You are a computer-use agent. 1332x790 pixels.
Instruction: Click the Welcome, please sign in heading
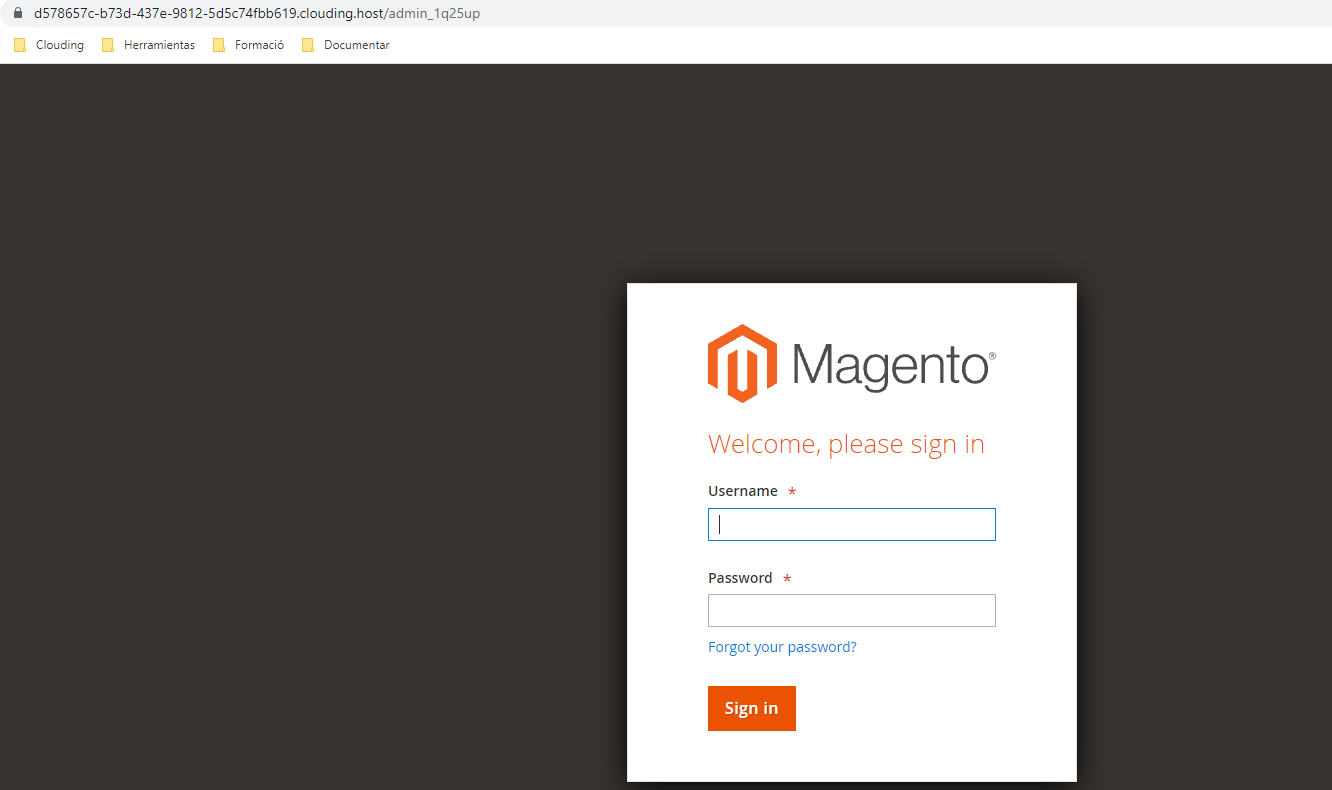click(x=846, y=444)
